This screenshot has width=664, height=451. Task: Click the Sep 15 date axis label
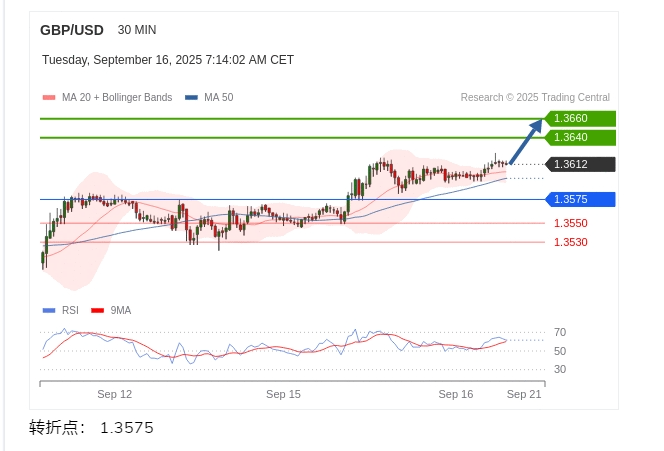pos(283,394)
